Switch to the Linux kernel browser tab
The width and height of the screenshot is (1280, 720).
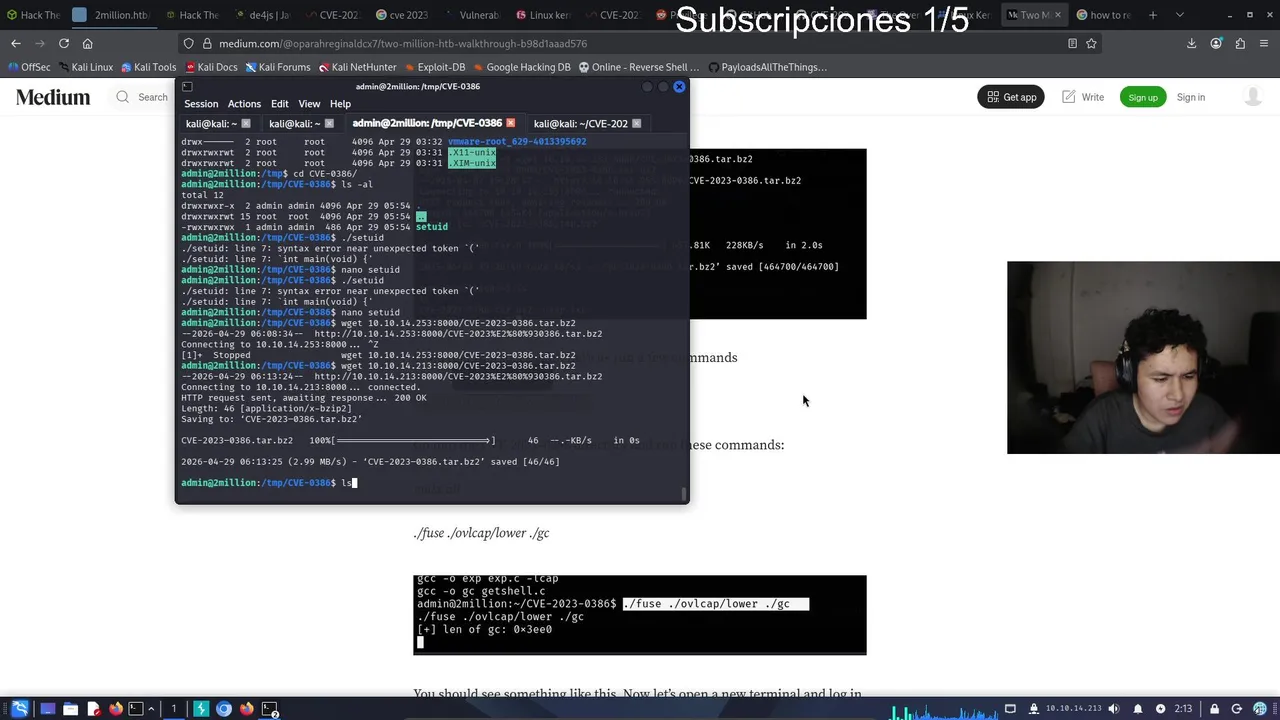coord(543,15)
